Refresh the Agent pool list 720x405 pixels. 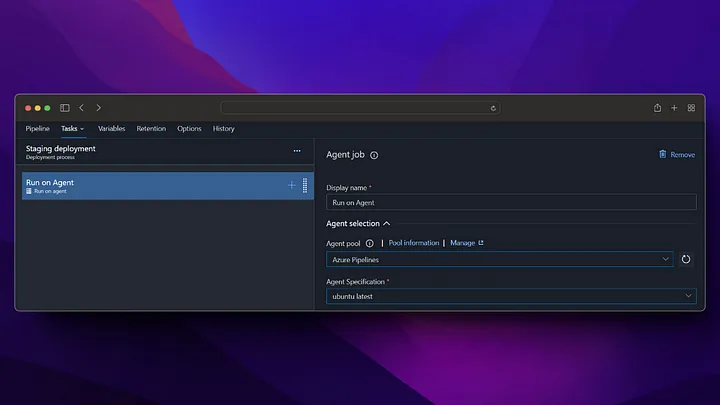click(x=686, y=259)
